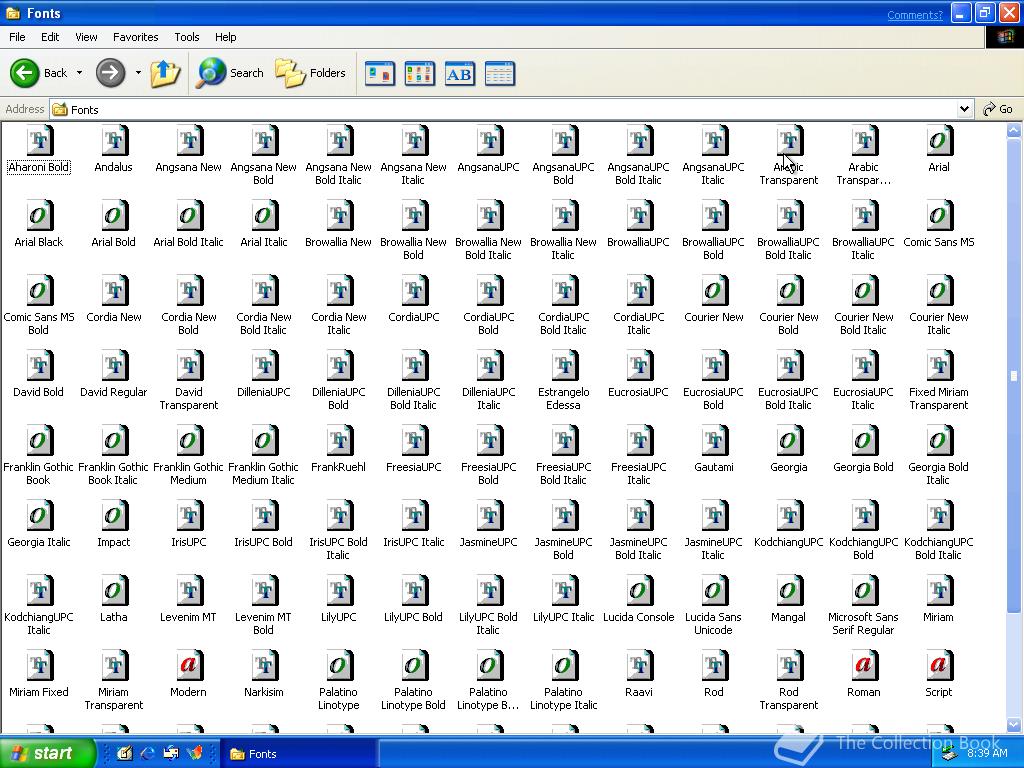
Task: Select the Microsoft Sans Serif Regular font
Action: [863, 605]
